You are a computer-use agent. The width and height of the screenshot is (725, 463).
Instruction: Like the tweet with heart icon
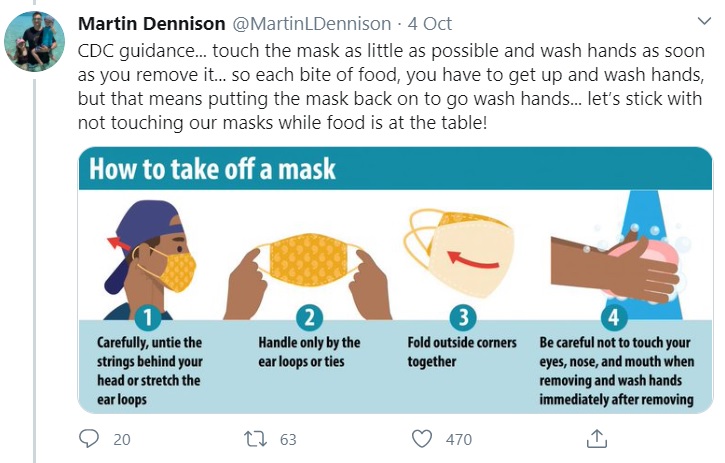422,439
